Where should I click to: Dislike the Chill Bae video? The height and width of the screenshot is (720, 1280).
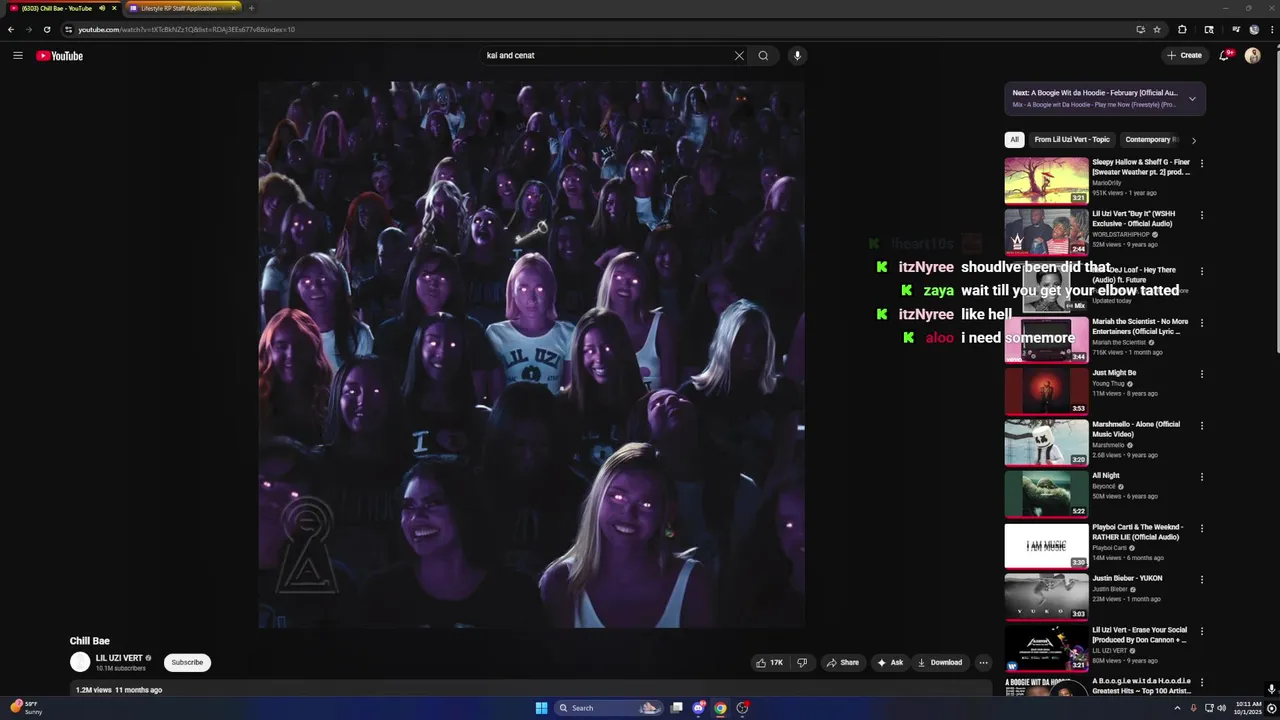802,662
